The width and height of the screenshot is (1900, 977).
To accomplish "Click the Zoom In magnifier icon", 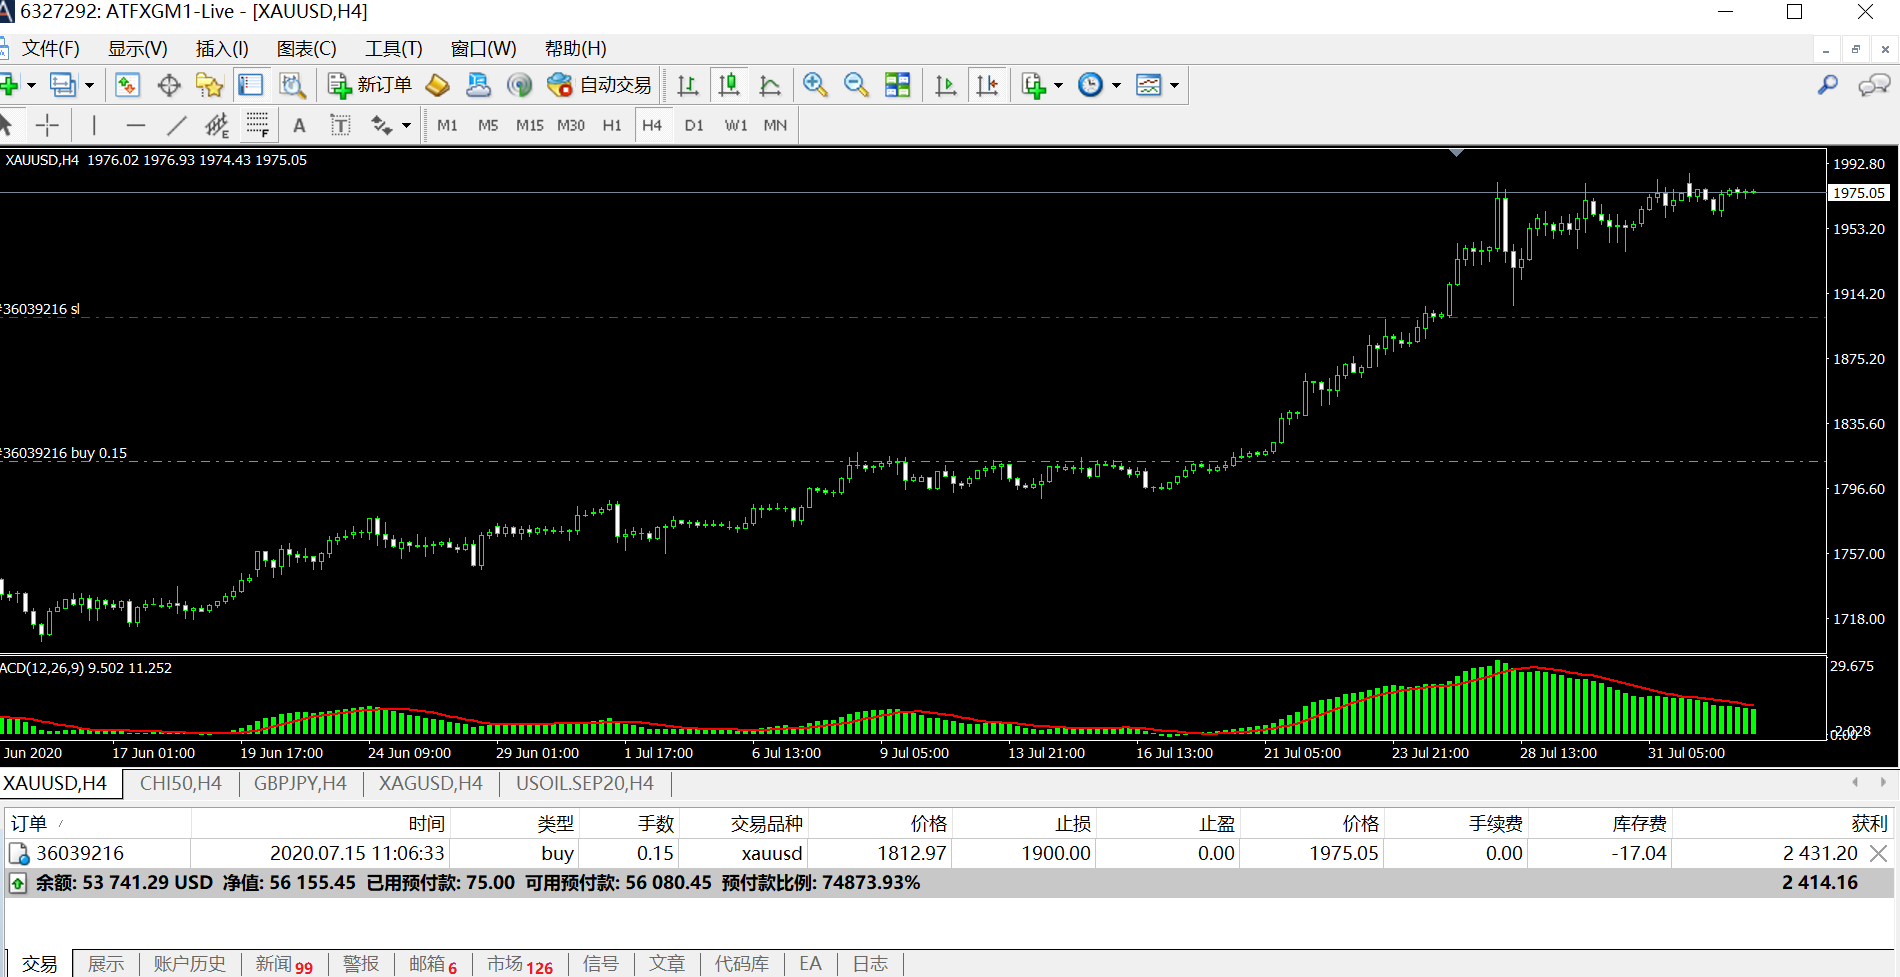I will click(x=815, y=86).
